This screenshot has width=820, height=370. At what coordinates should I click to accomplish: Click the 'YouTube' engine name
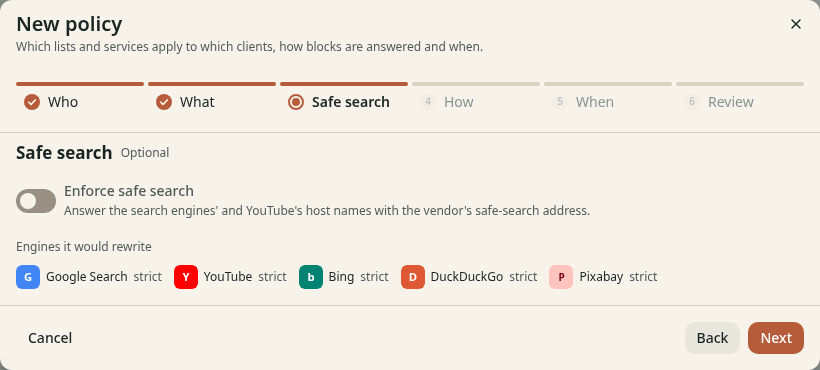tap(228, 277)
